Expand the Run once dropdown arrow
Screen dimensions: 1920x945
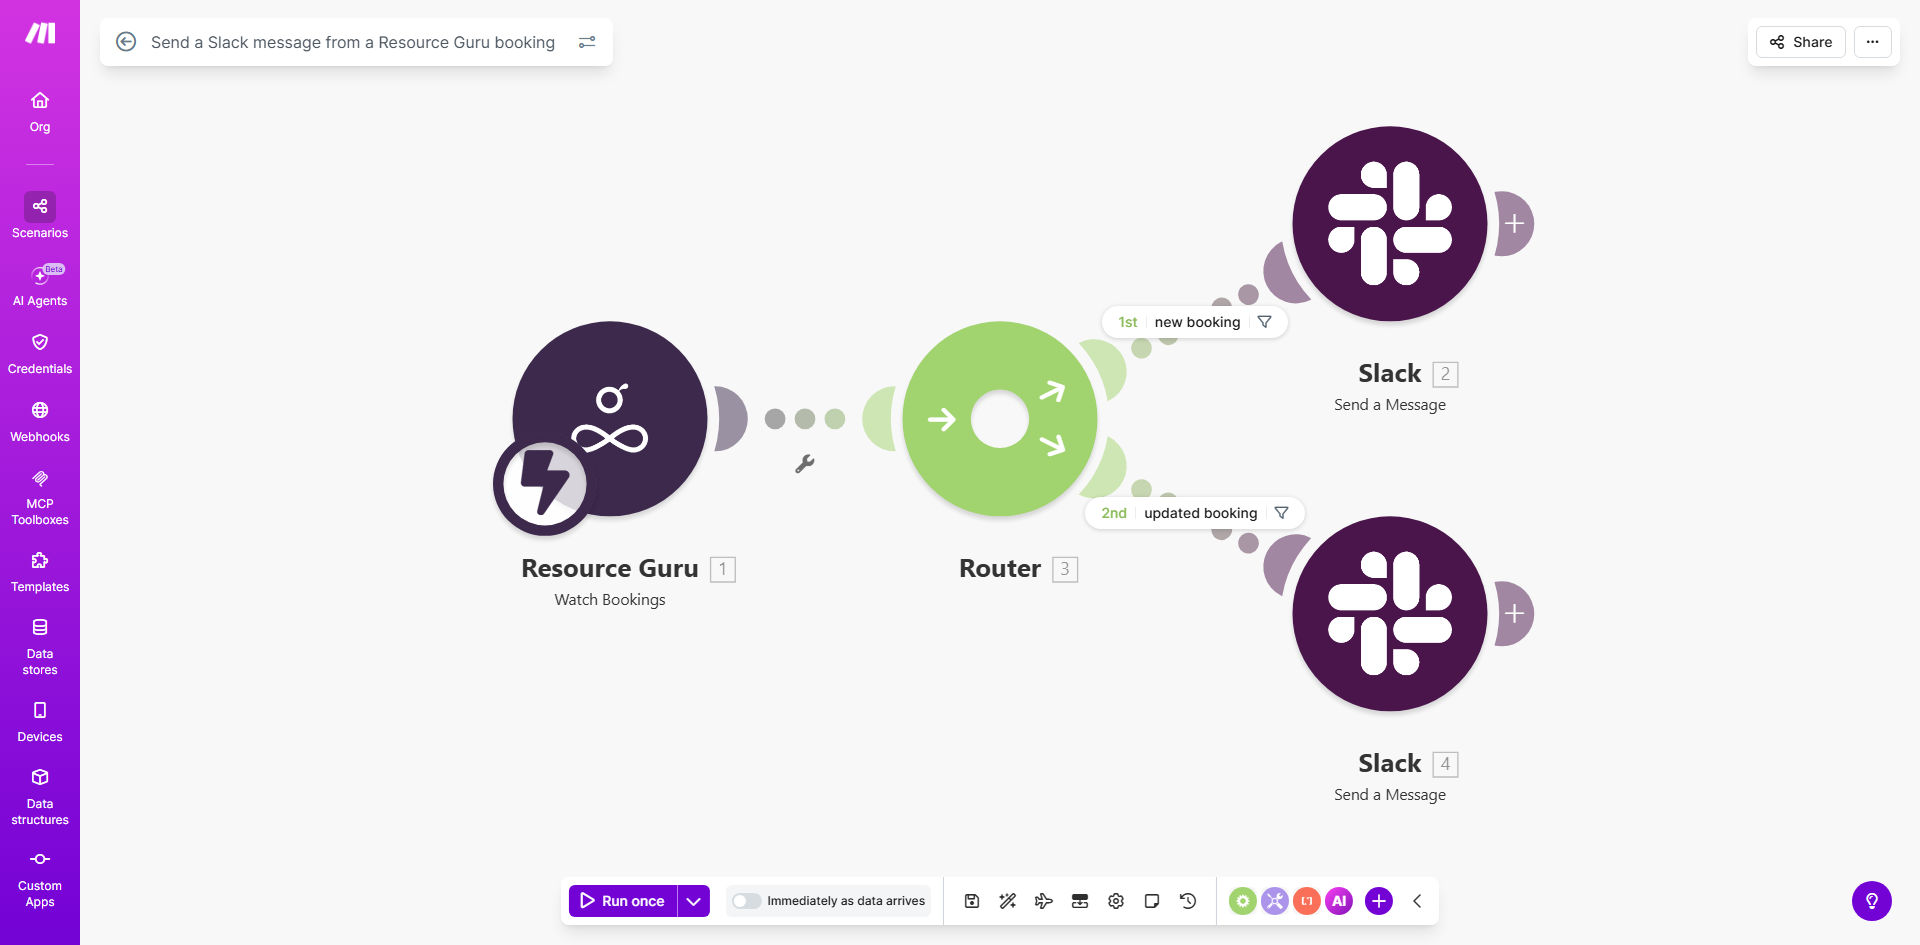point(694,901)
